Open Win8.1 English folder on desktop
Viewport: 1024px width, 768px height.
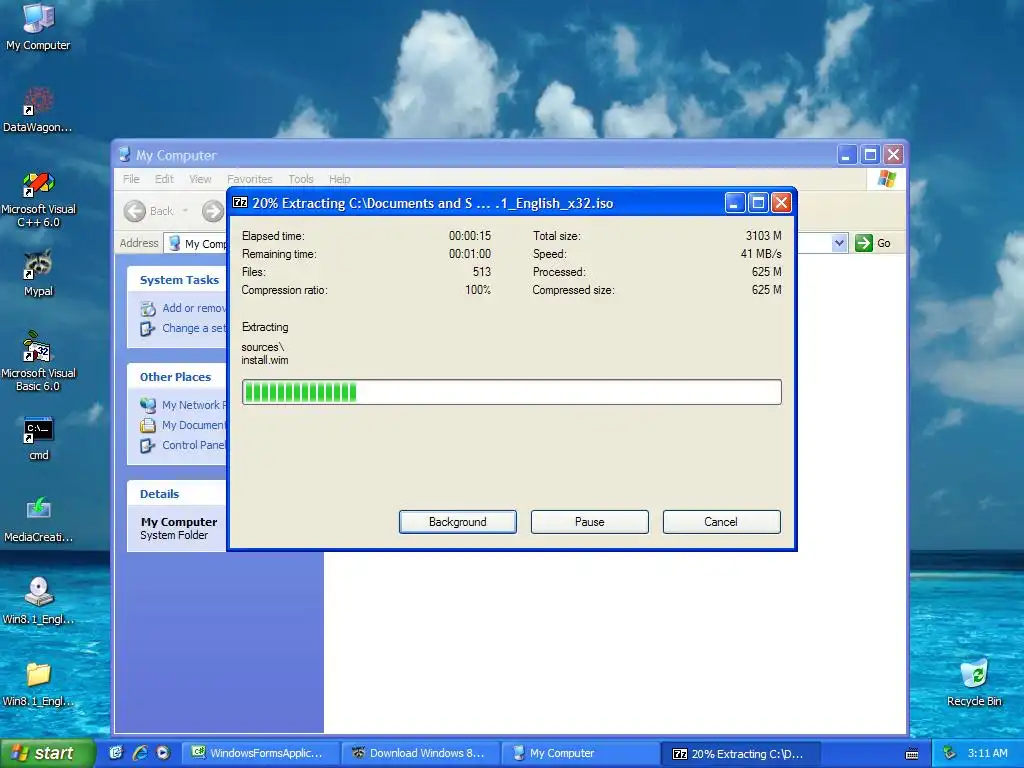38,684
